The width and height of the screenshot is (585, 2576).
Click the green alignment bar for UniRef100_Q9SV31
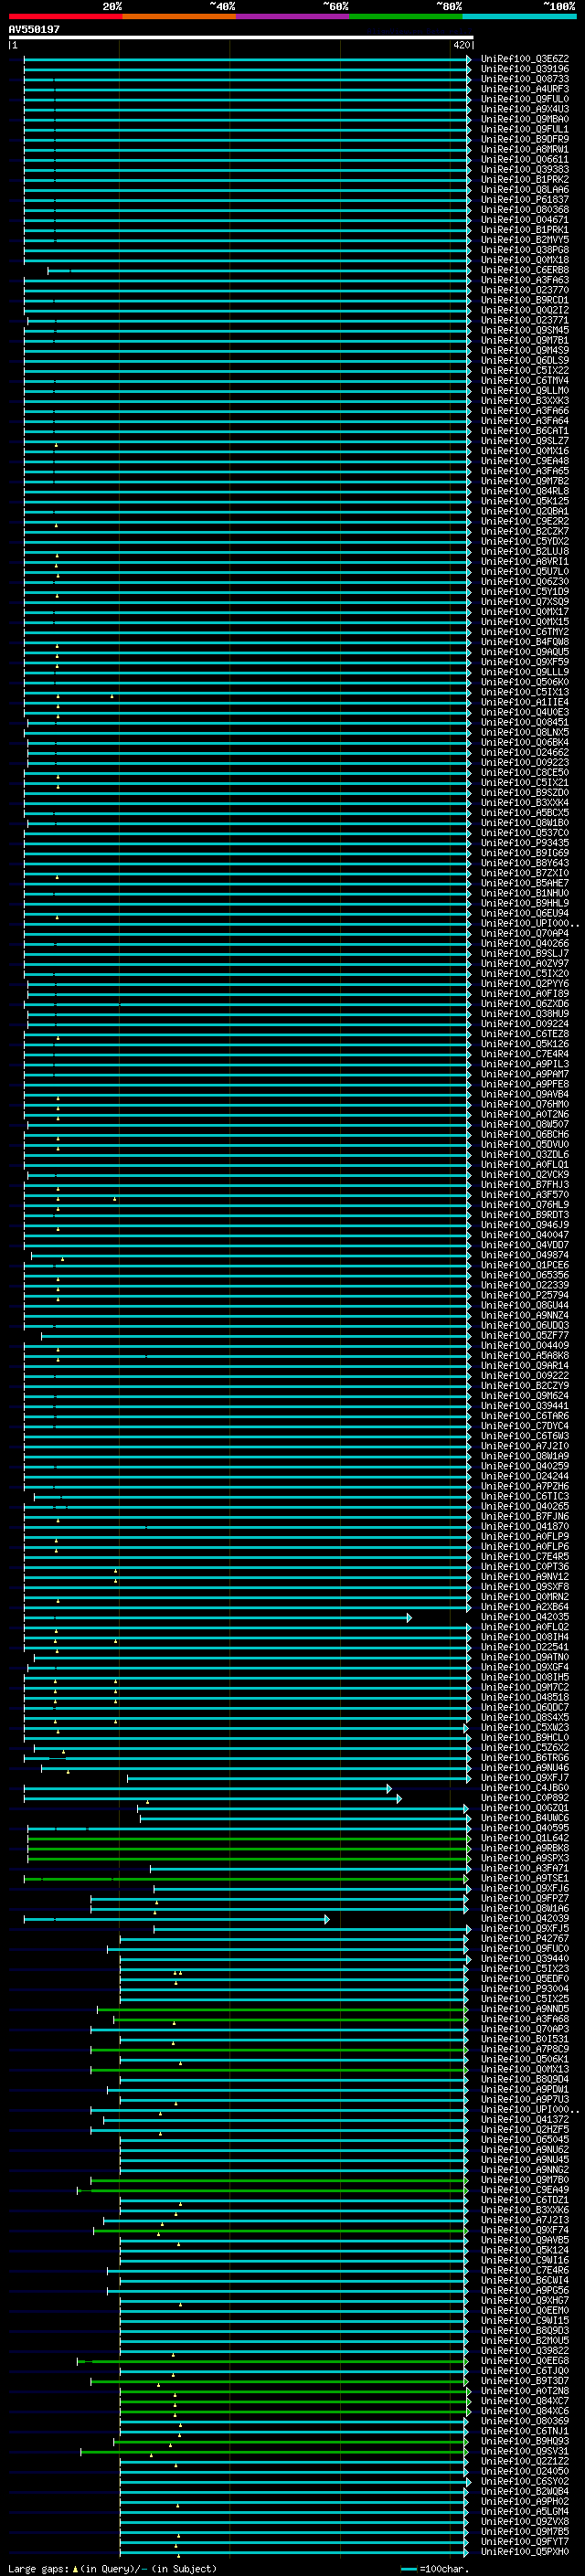pos(274,2451)
